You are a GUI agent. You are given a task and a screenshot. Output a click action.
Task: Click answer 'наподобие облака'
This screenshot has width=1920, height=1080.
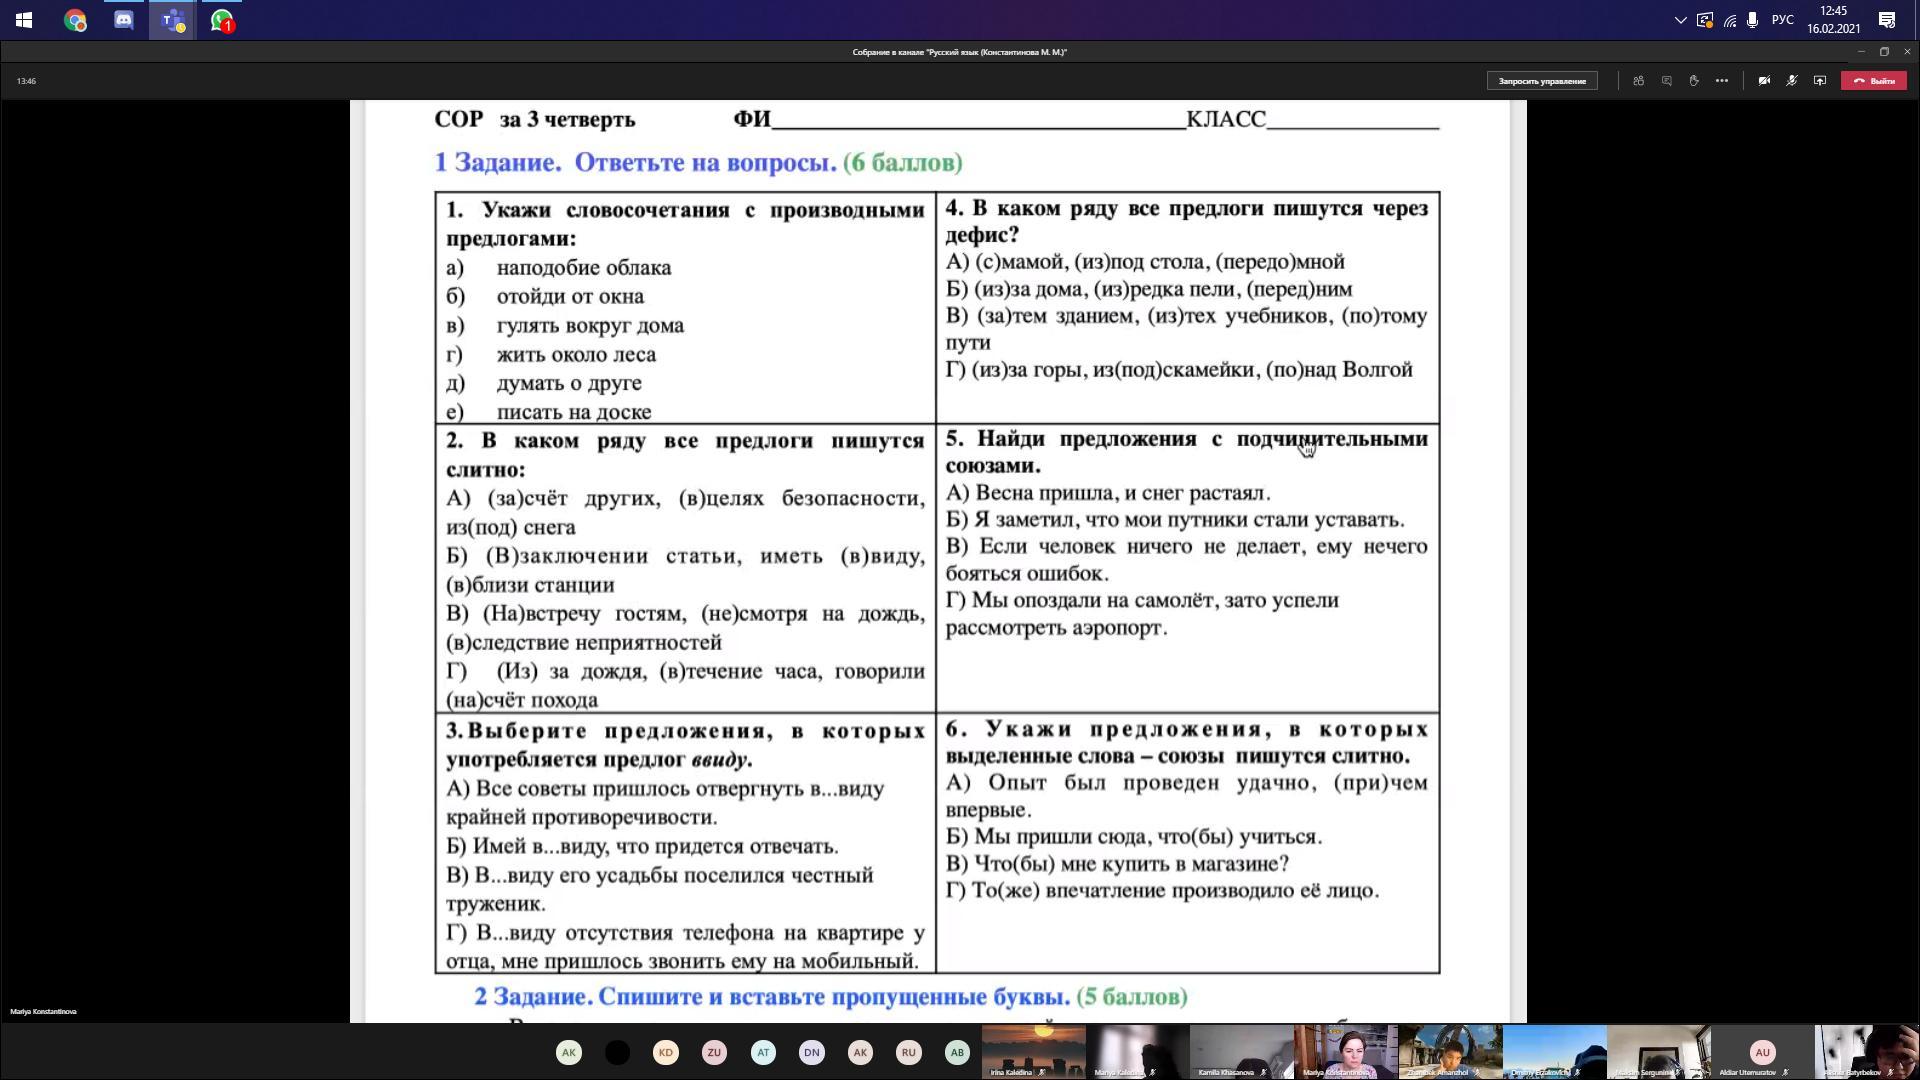click(584, 268)
